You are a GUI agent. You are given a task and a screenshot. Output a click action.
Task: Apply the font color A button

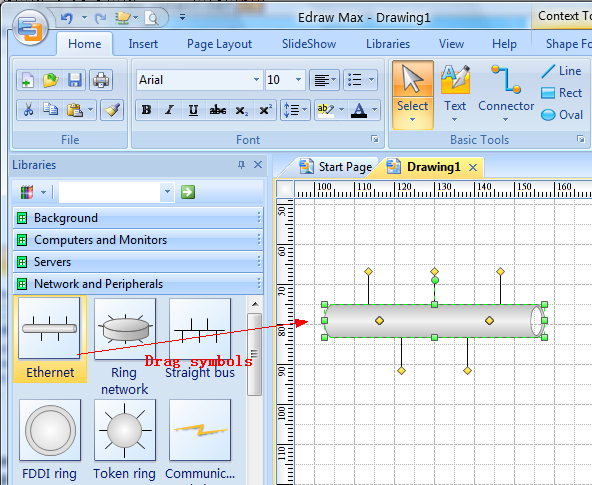[x=359, y=110]
